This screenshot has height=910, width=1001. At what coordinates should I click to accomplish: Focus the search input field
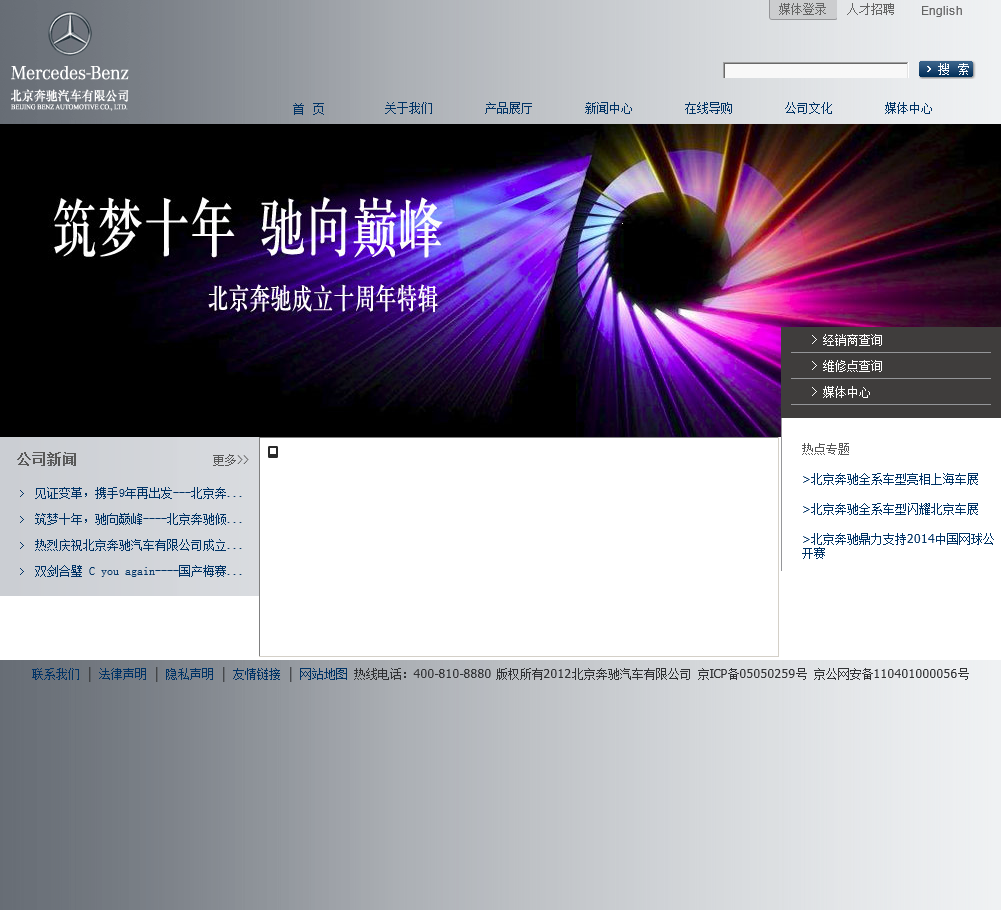tap(815, 70)
